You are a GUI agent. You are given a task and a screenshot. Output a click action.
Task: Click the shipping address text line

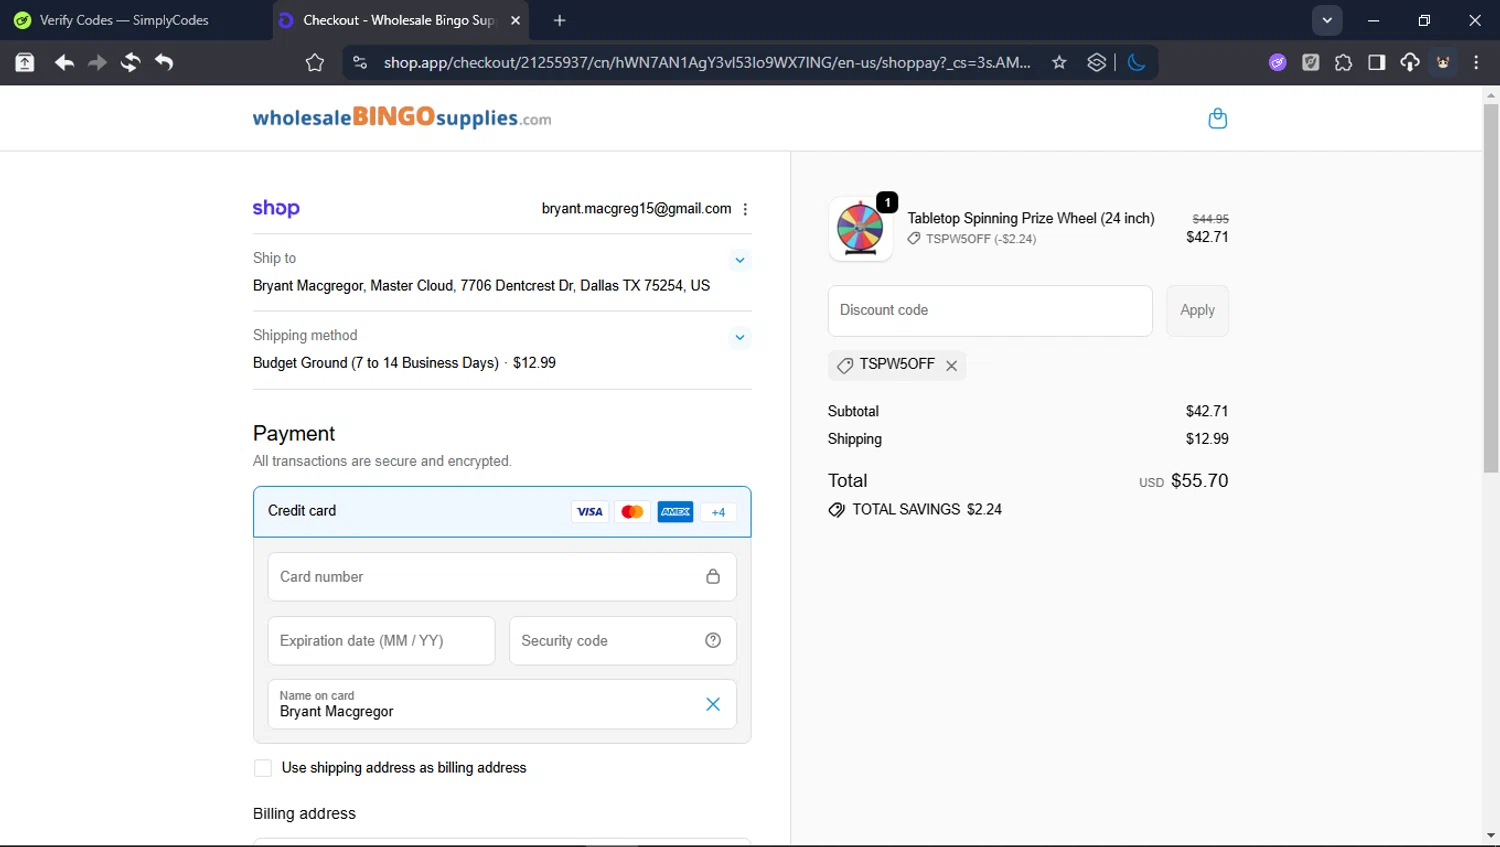pyautogui.click(x=481, y=286)
